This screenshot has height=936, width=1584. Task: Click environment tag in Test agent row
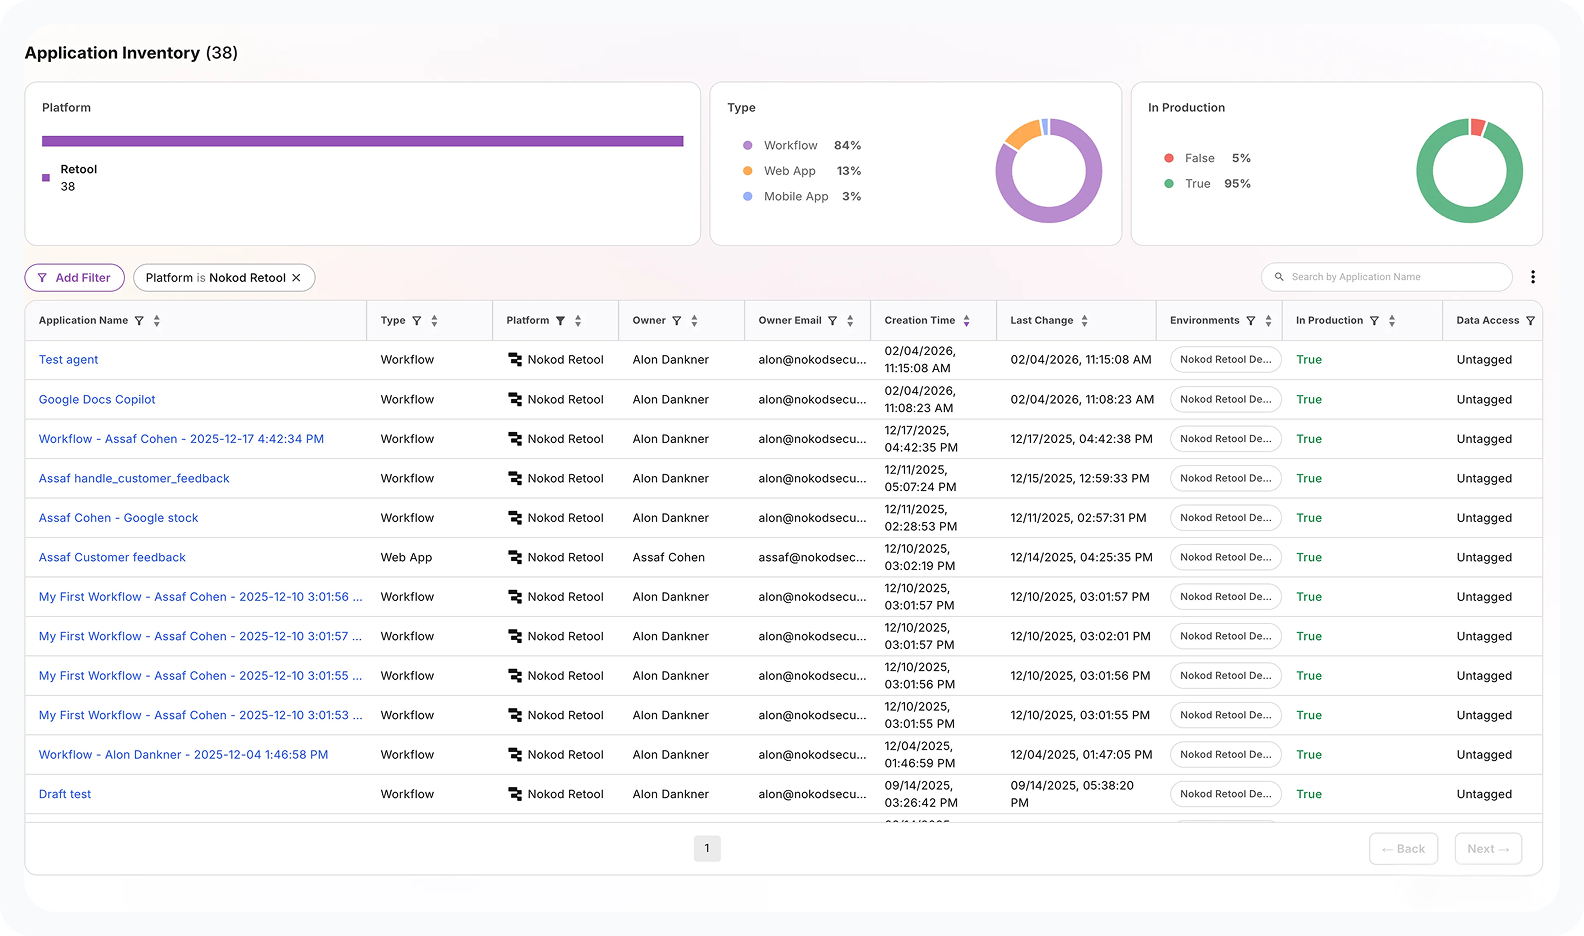pyautogui.click(x=1226, y=360)
